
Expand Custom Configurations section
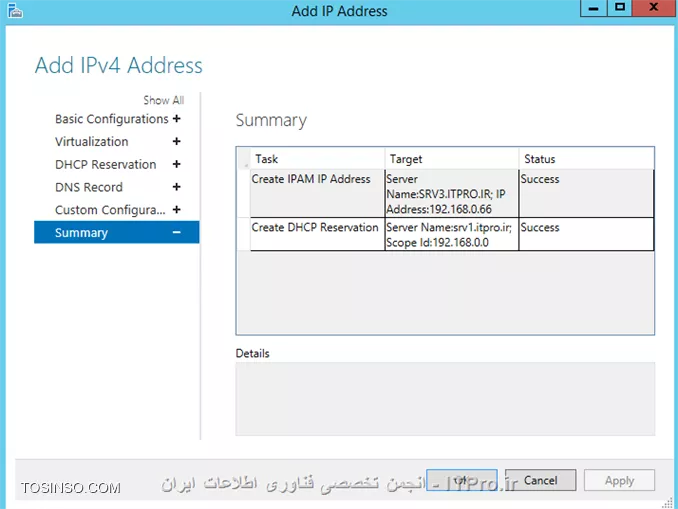coord(176,210)
